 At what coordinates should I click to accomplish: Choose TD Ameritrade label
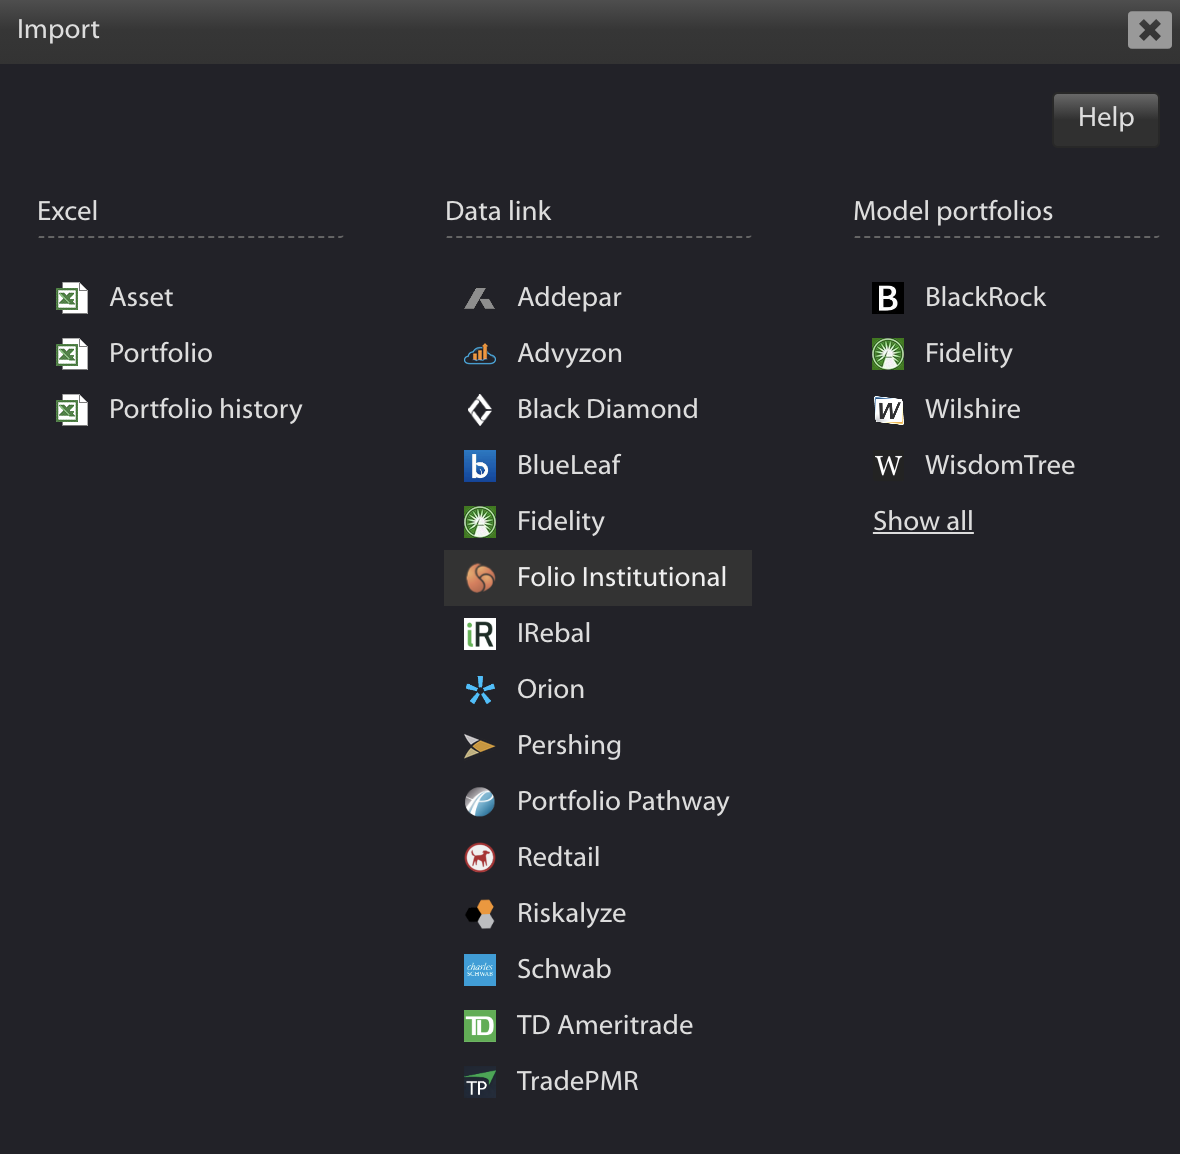coord(604,1025)
